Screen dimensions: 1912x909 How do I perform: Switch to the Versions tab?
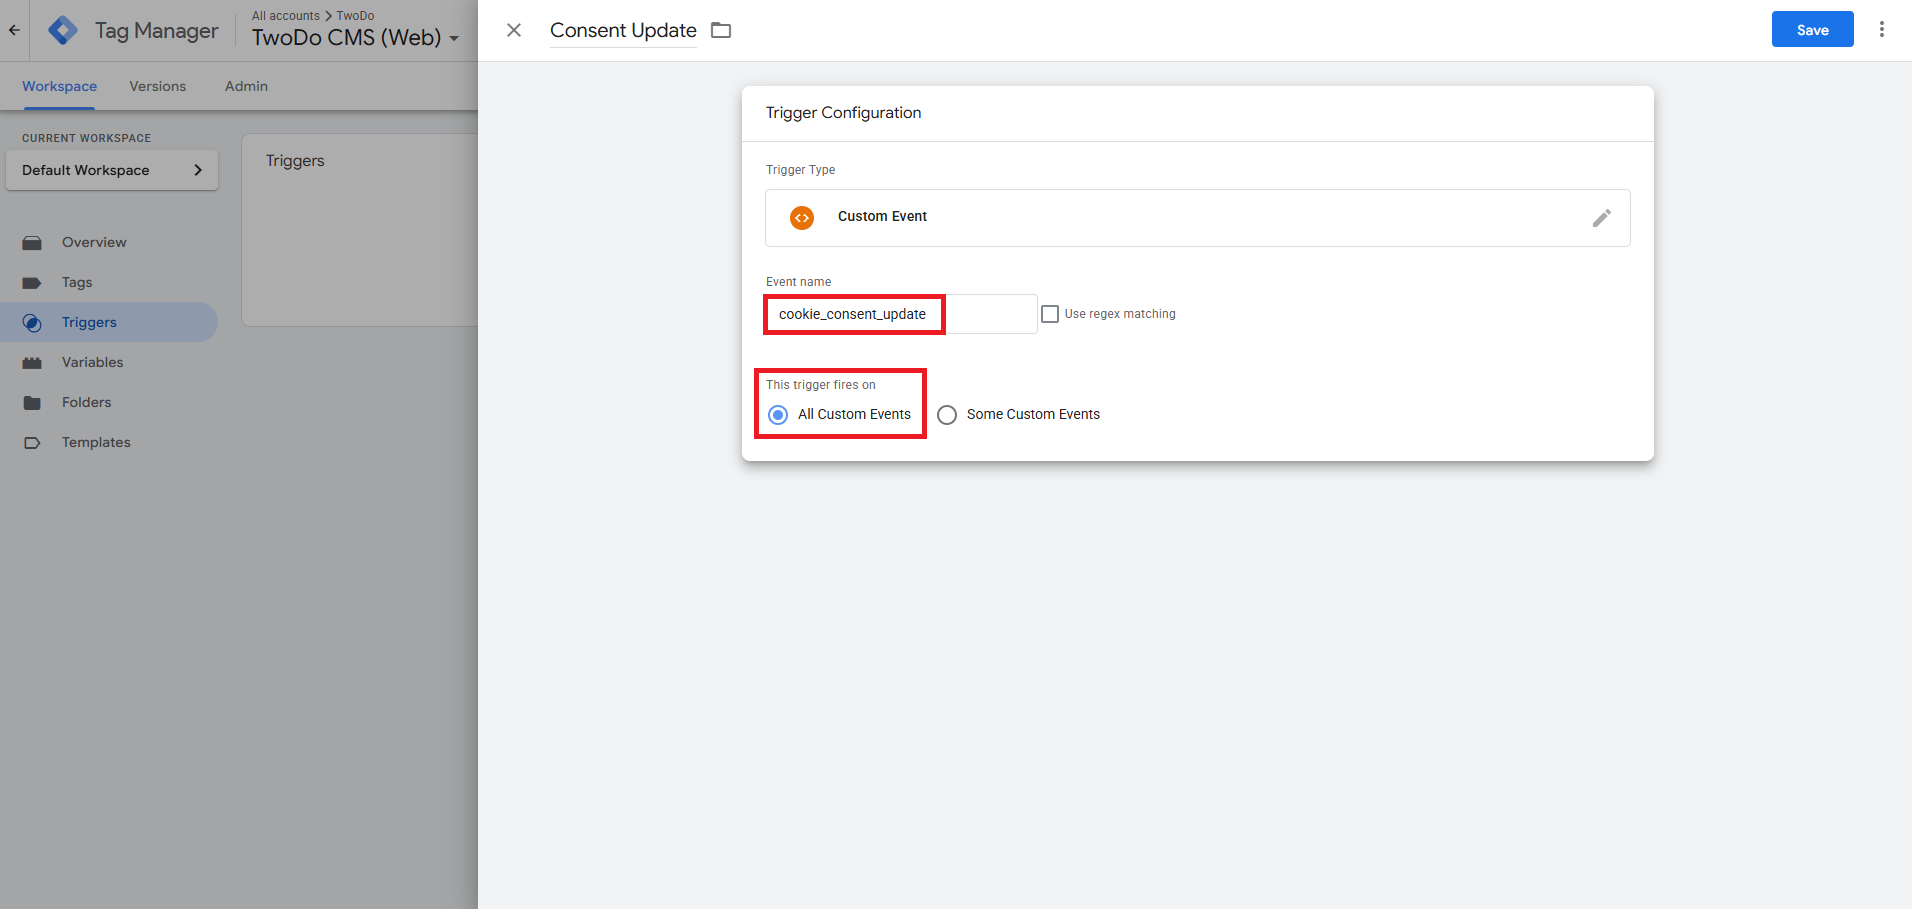(x=157, y=86)
